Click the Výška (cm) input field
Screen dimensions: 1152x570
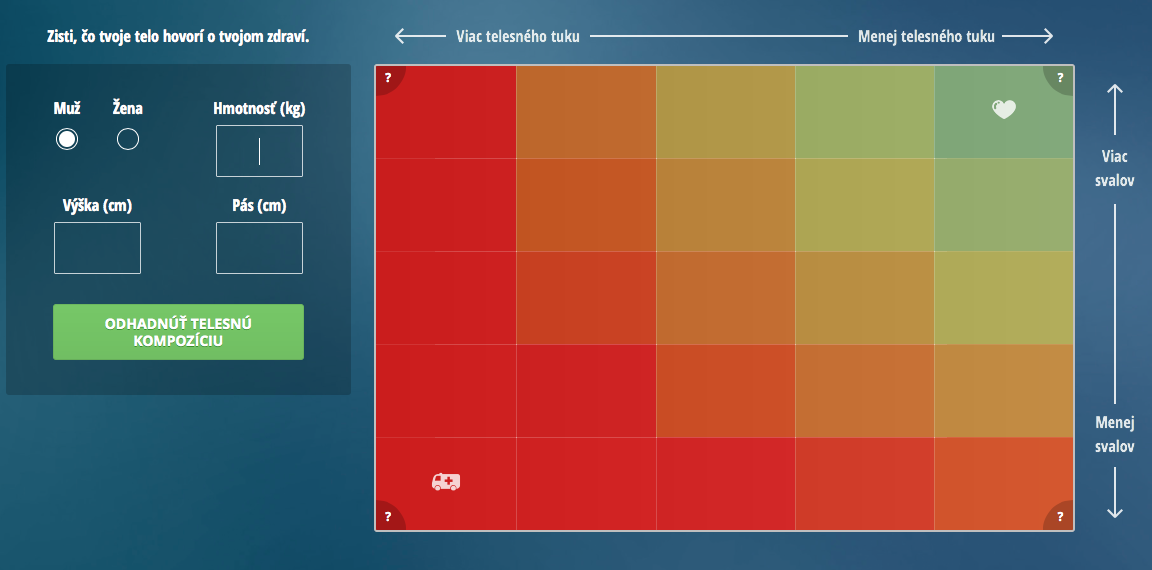[x=97, y=248]
